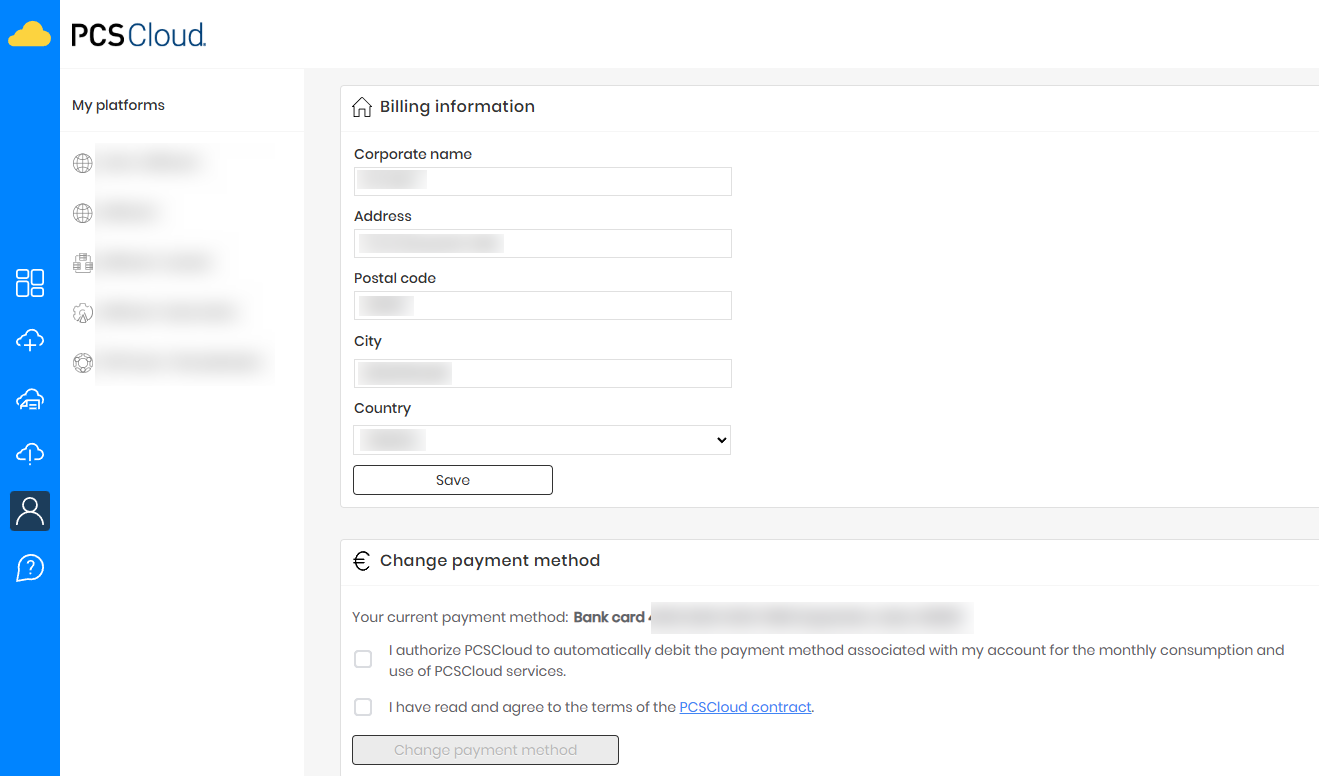Open the user account icon in the sidebar

coord(30,511)
